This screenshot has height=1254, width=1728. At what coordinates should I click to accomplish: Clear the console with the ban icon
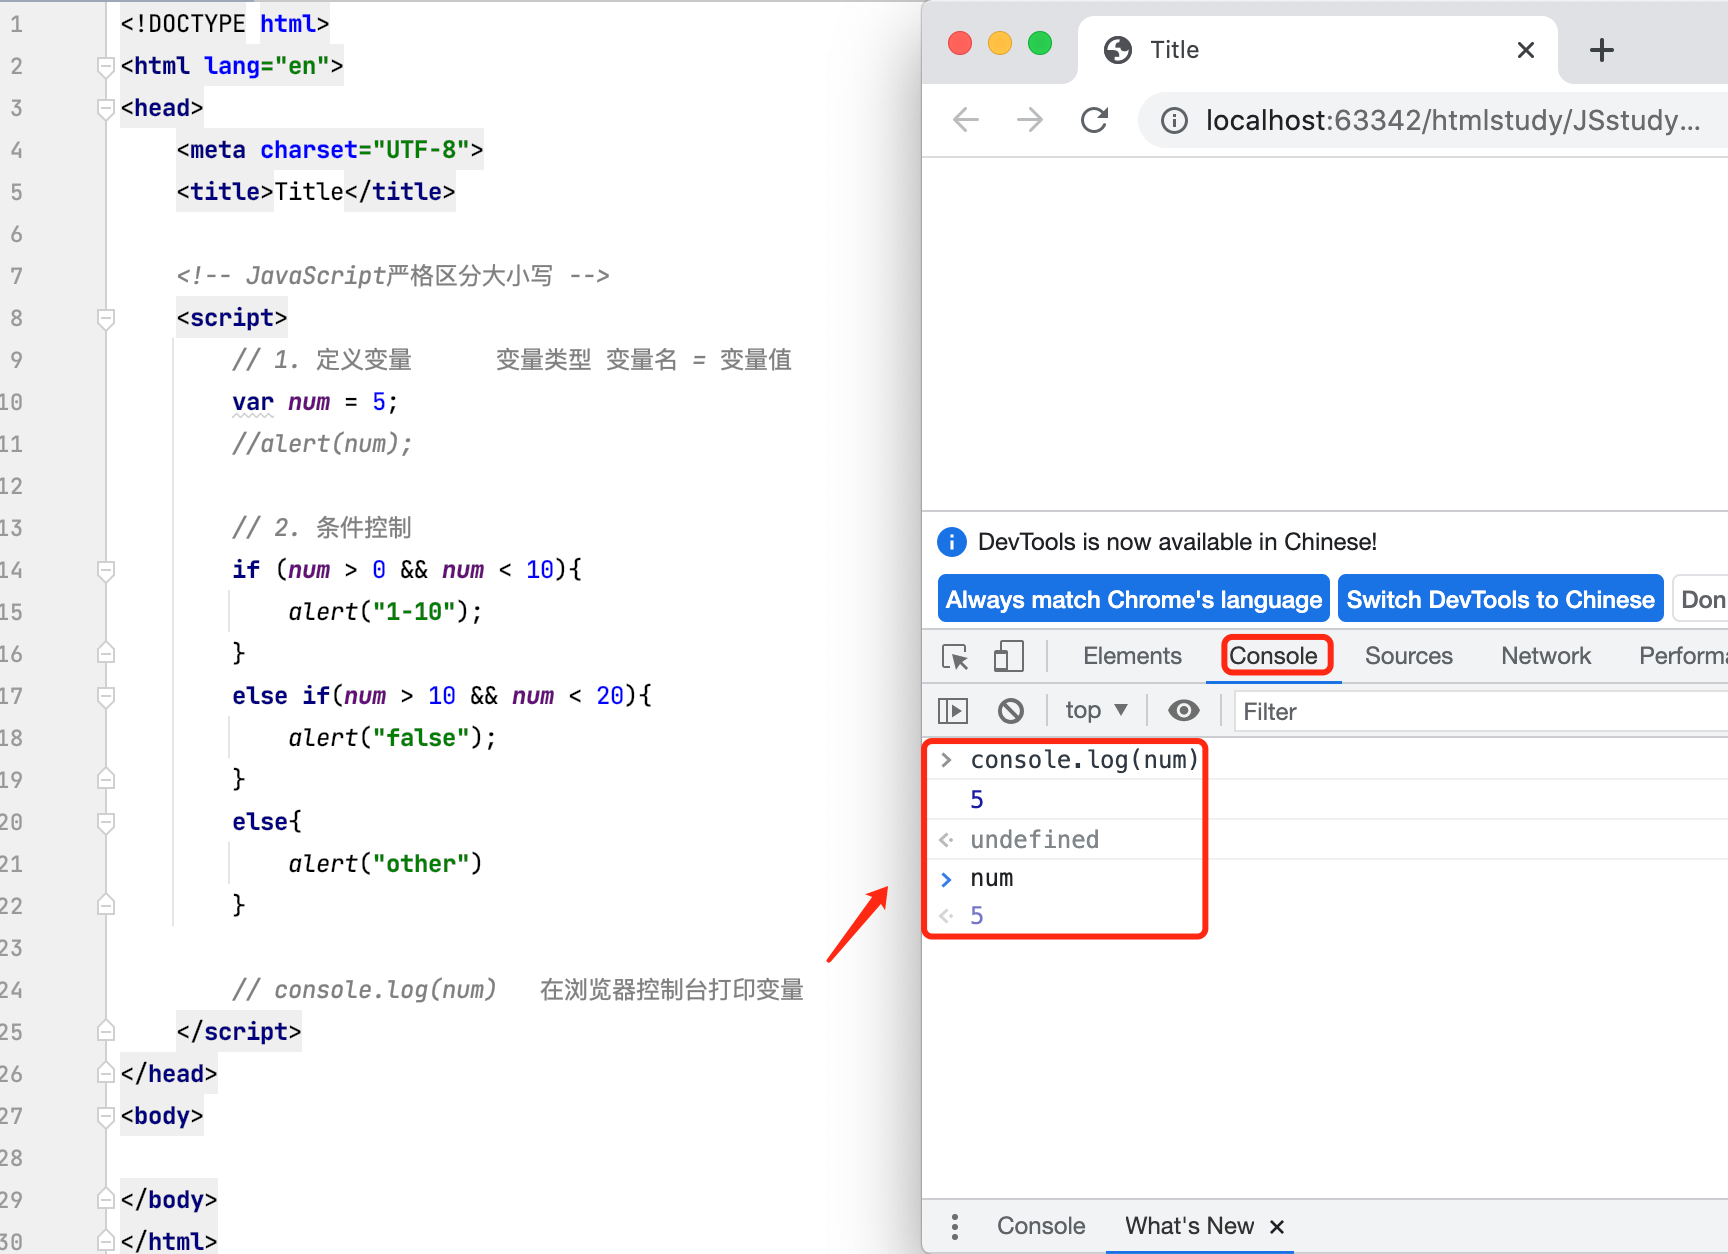1011,711
